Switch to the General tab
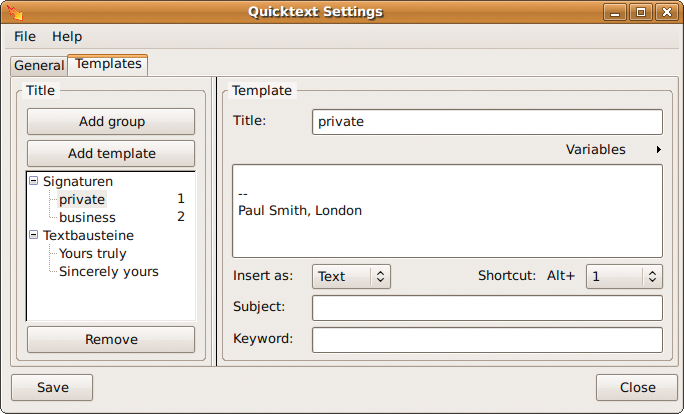Screen dimensions: 684x414 pos(39,65)
